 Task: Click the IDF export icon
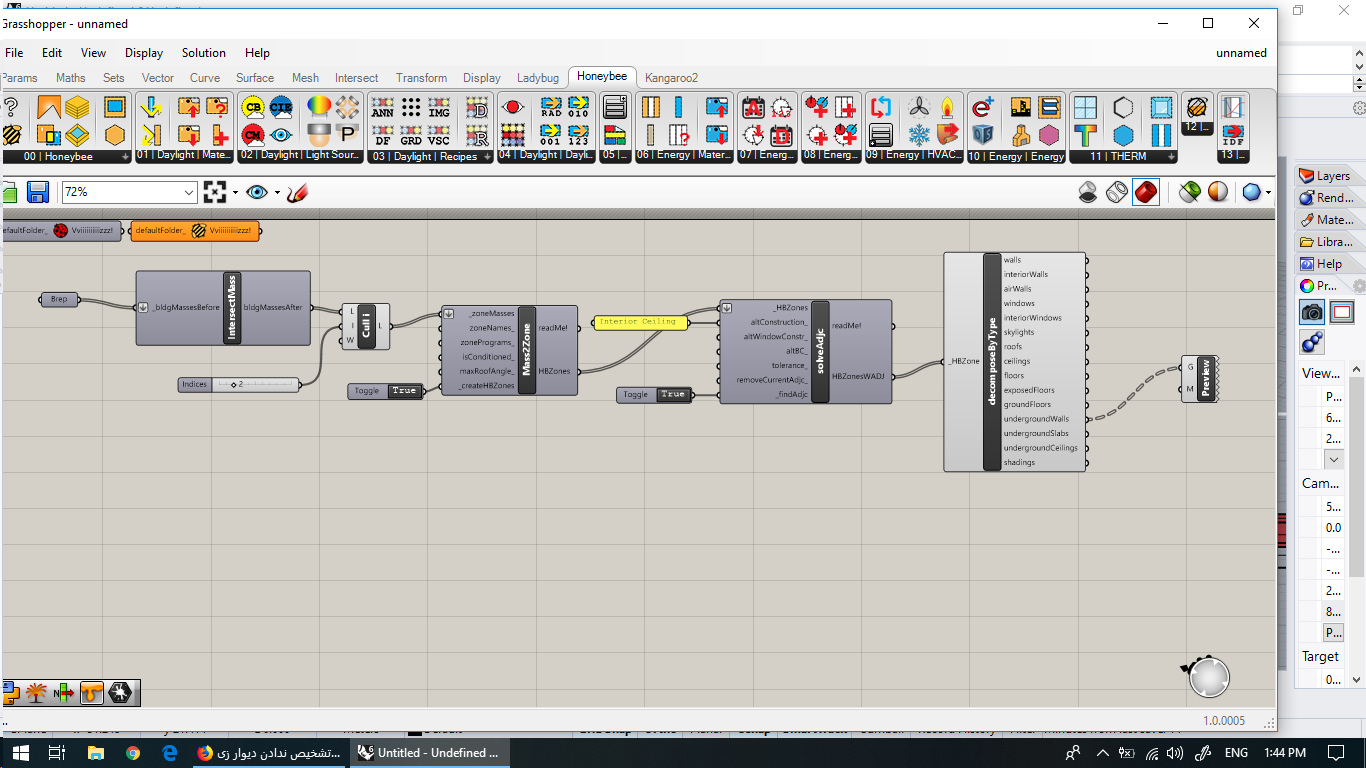(x=1233, y=134)
